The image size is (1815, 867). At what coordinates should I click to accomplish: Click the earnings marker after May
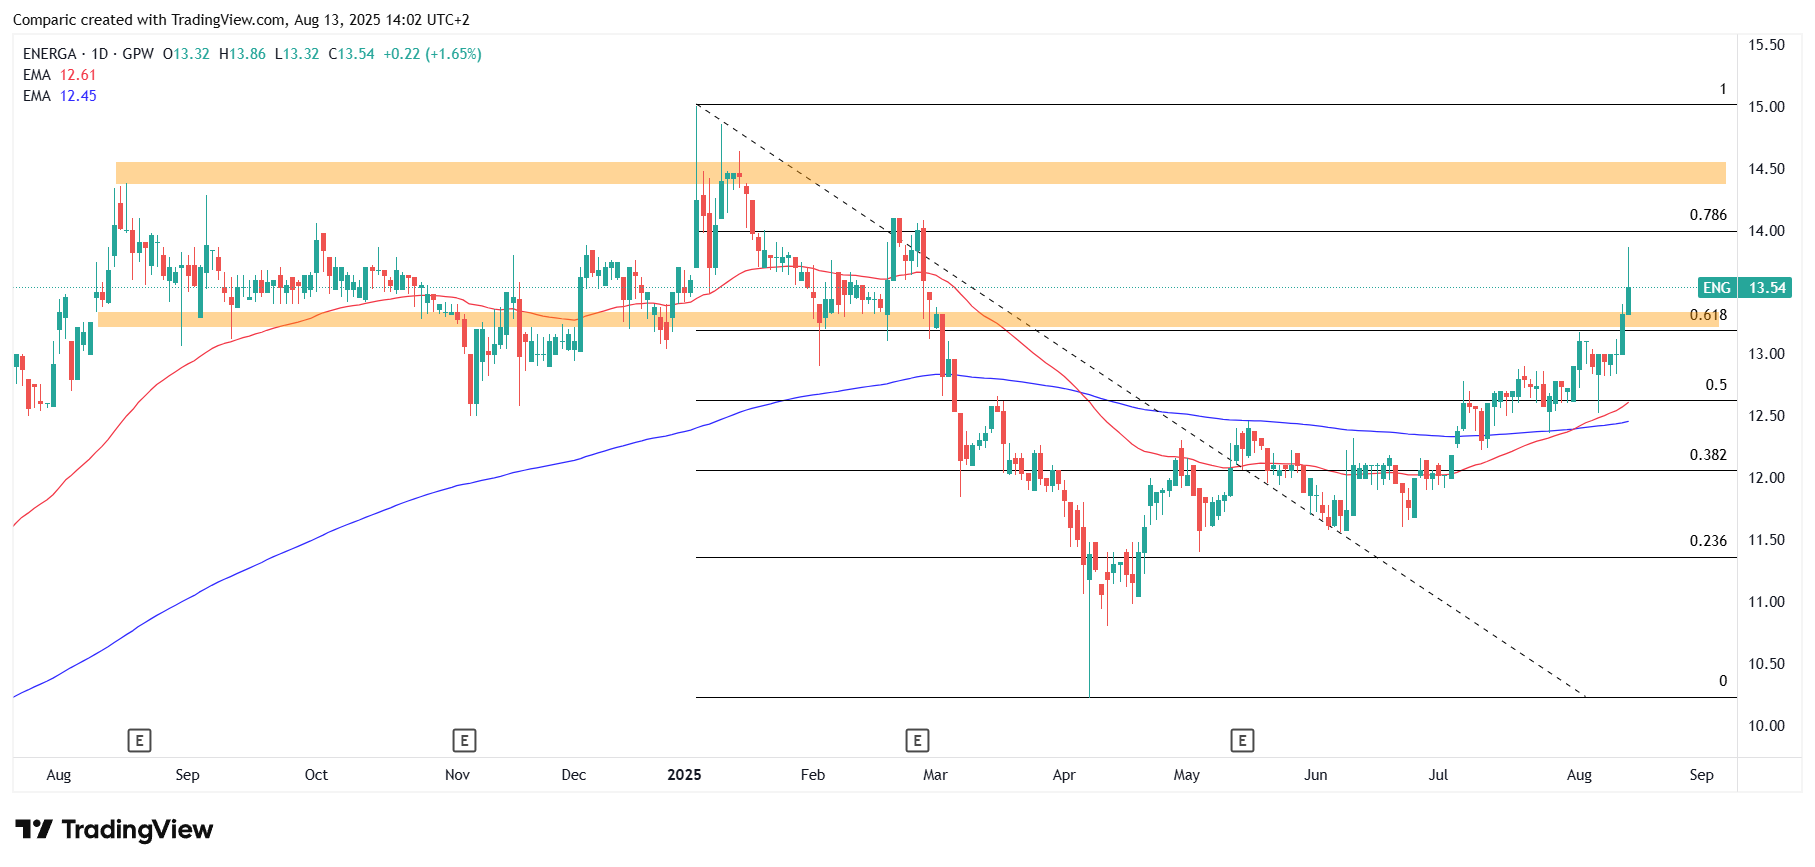pyautogui.click(x=1242, y=741)
